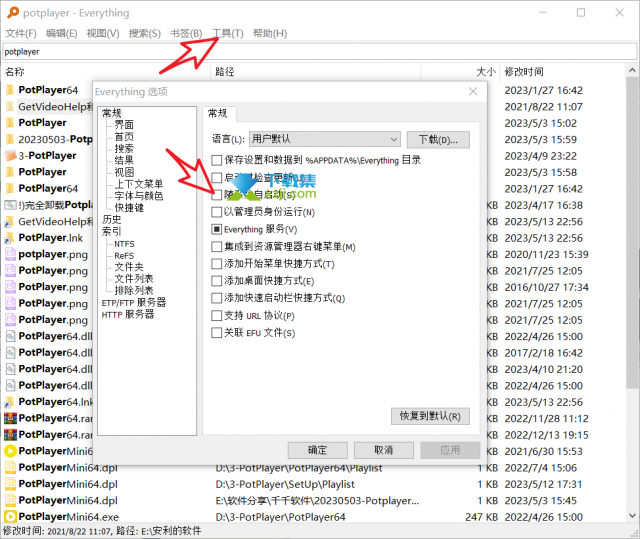
Task: Select 首页 in the options tree
Action: pyautogui.click(x=124, y=136)
